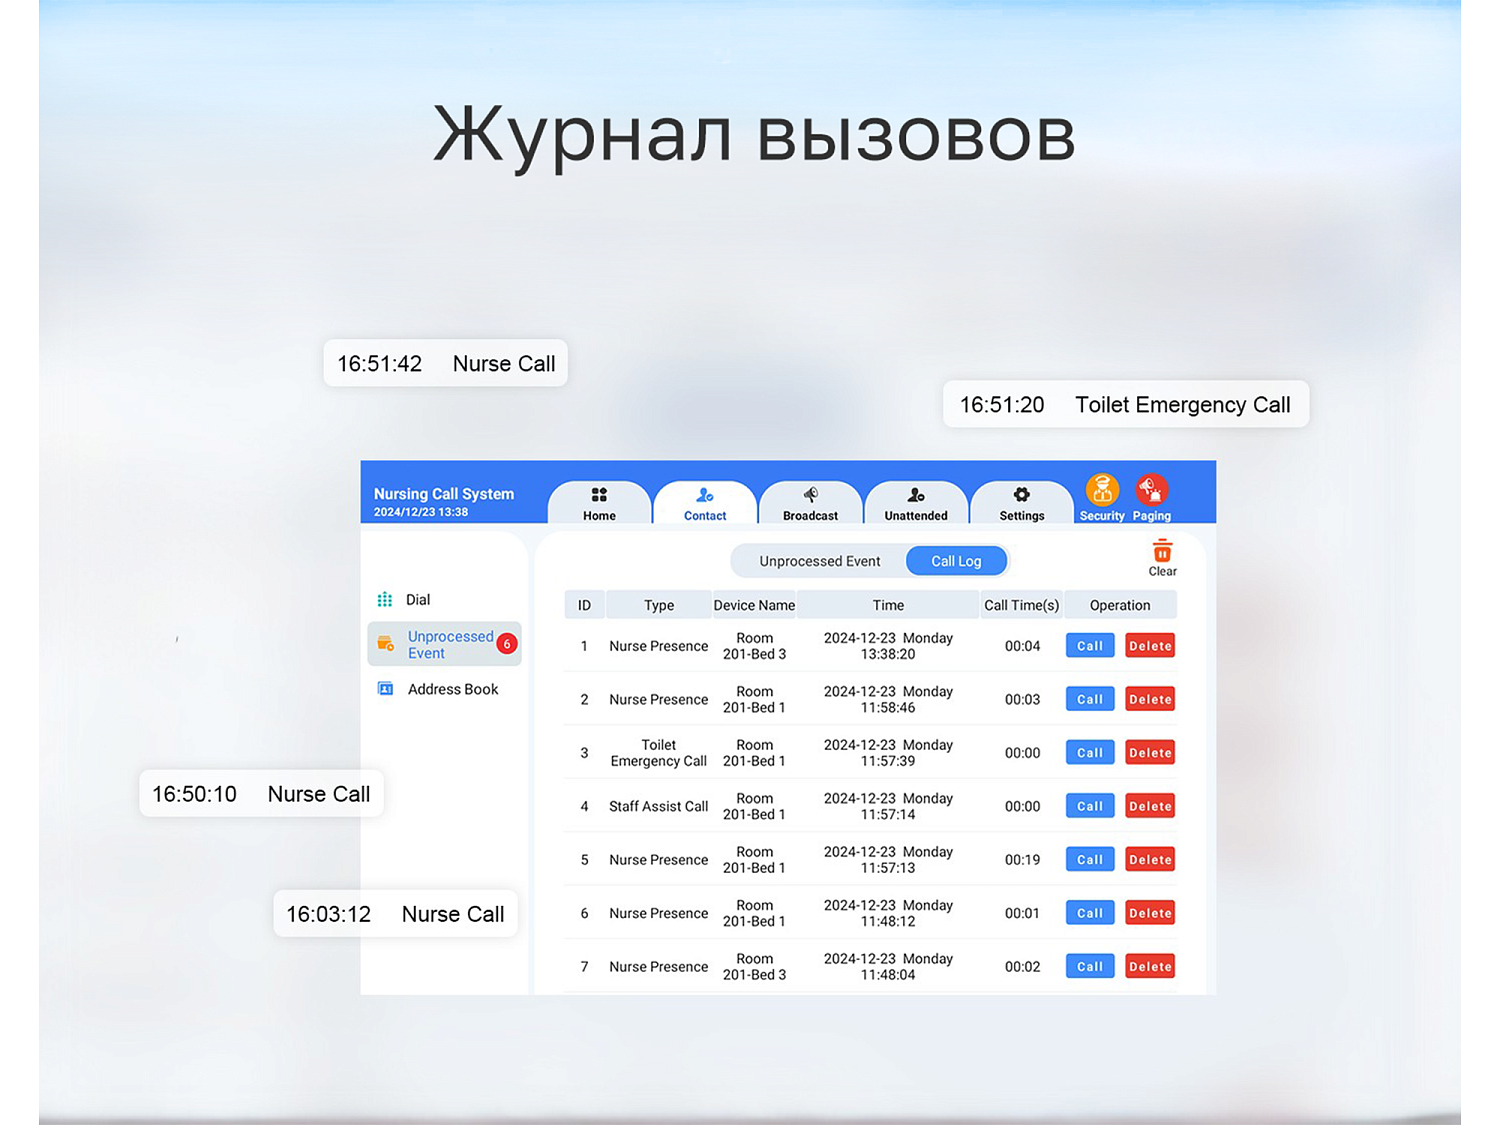Screen dimensions: 1500x1125
Task: Select the Address Book icon
Action: coord(385,689)
